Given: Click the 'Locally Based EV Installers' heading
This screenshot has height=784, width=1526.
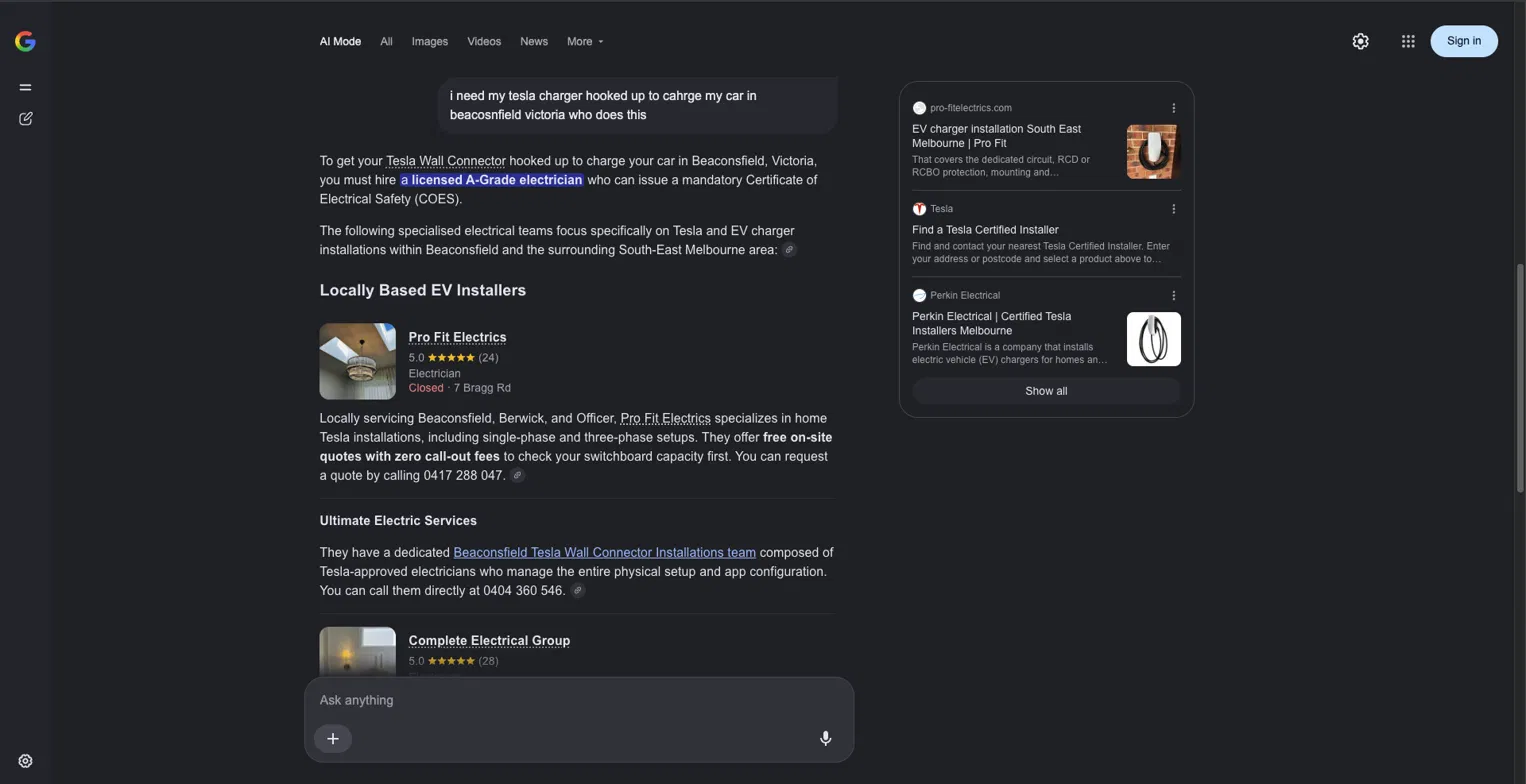Looking at the screenshot, I should click(x=423, y=290).
